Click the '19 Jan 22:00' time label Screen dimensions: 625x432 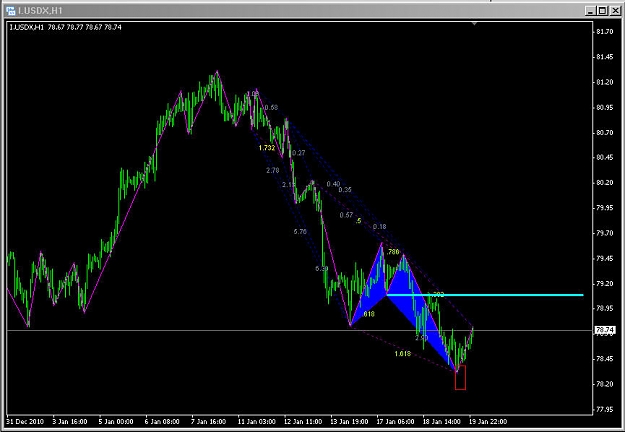click(x=488, y=421)
